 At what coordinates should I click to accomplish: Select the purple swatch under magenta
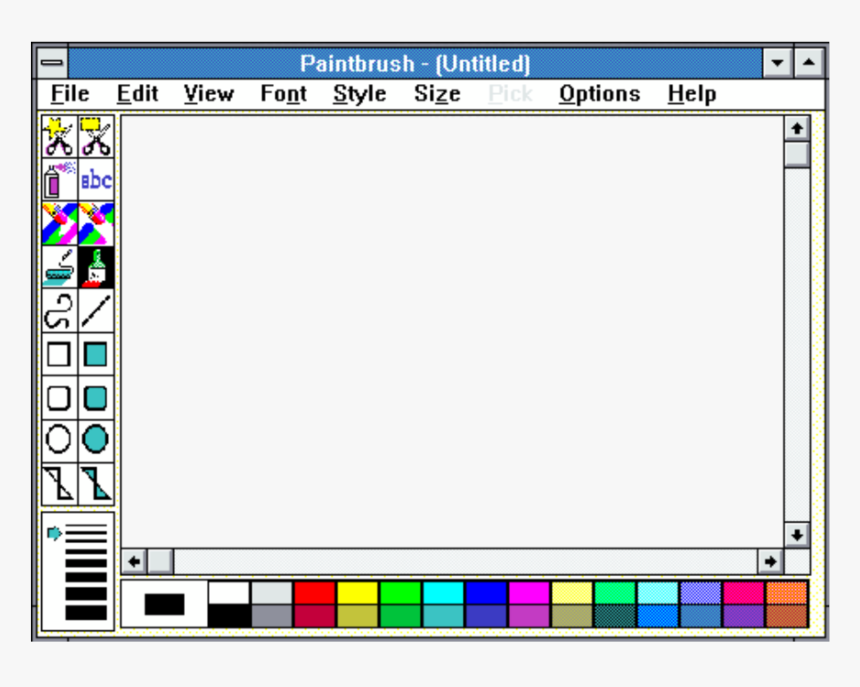pyautogui.click(x=529, y=616)
